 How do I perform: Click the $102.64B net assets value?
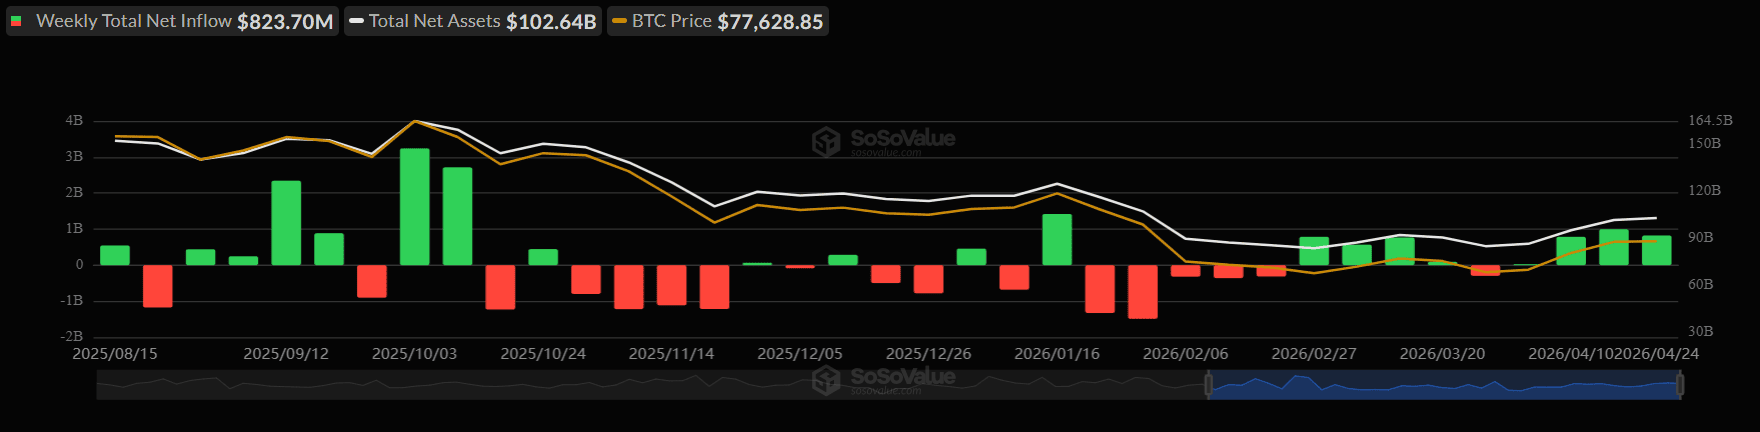click(551, 22)
